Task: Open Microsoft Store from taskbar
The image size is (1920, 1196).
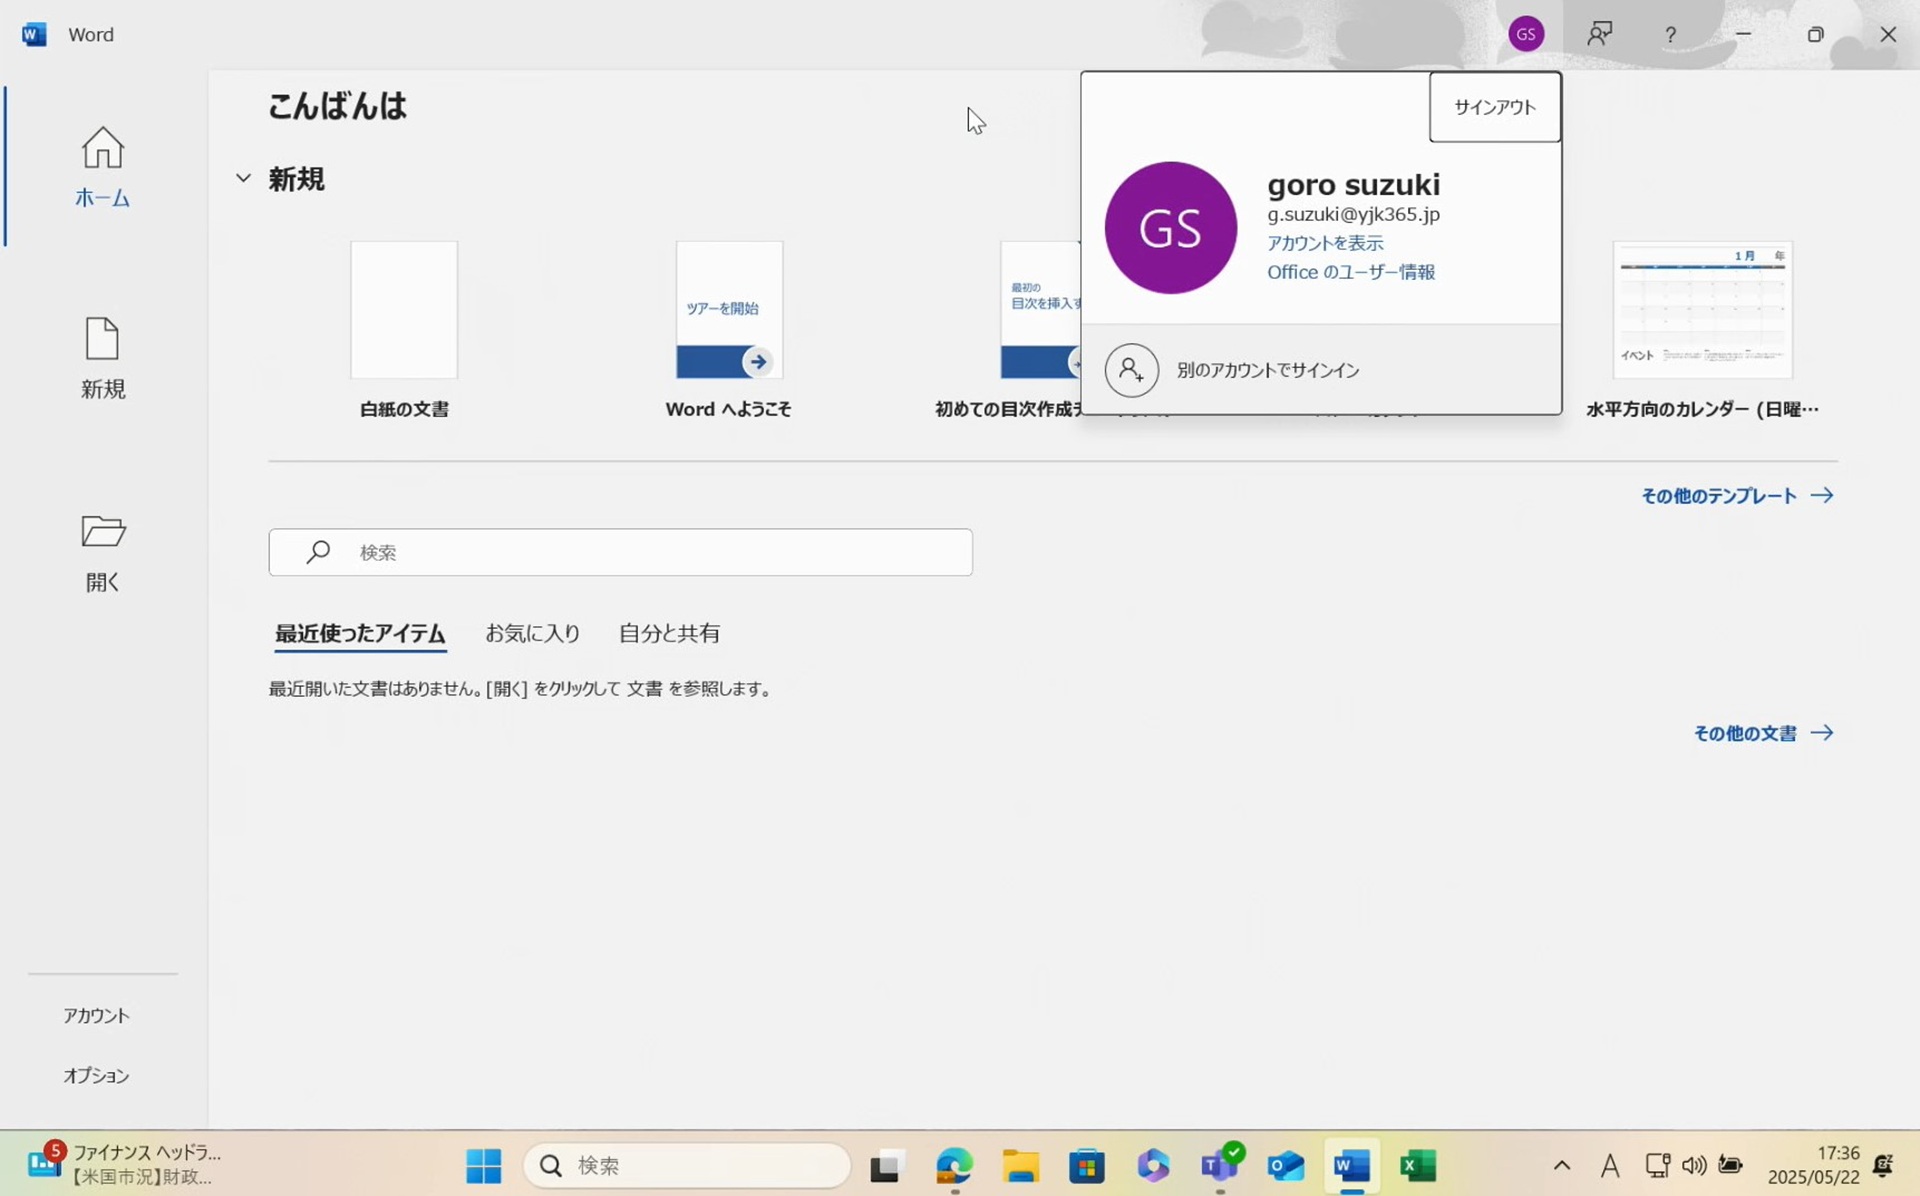Action: pos(1087,1165)
